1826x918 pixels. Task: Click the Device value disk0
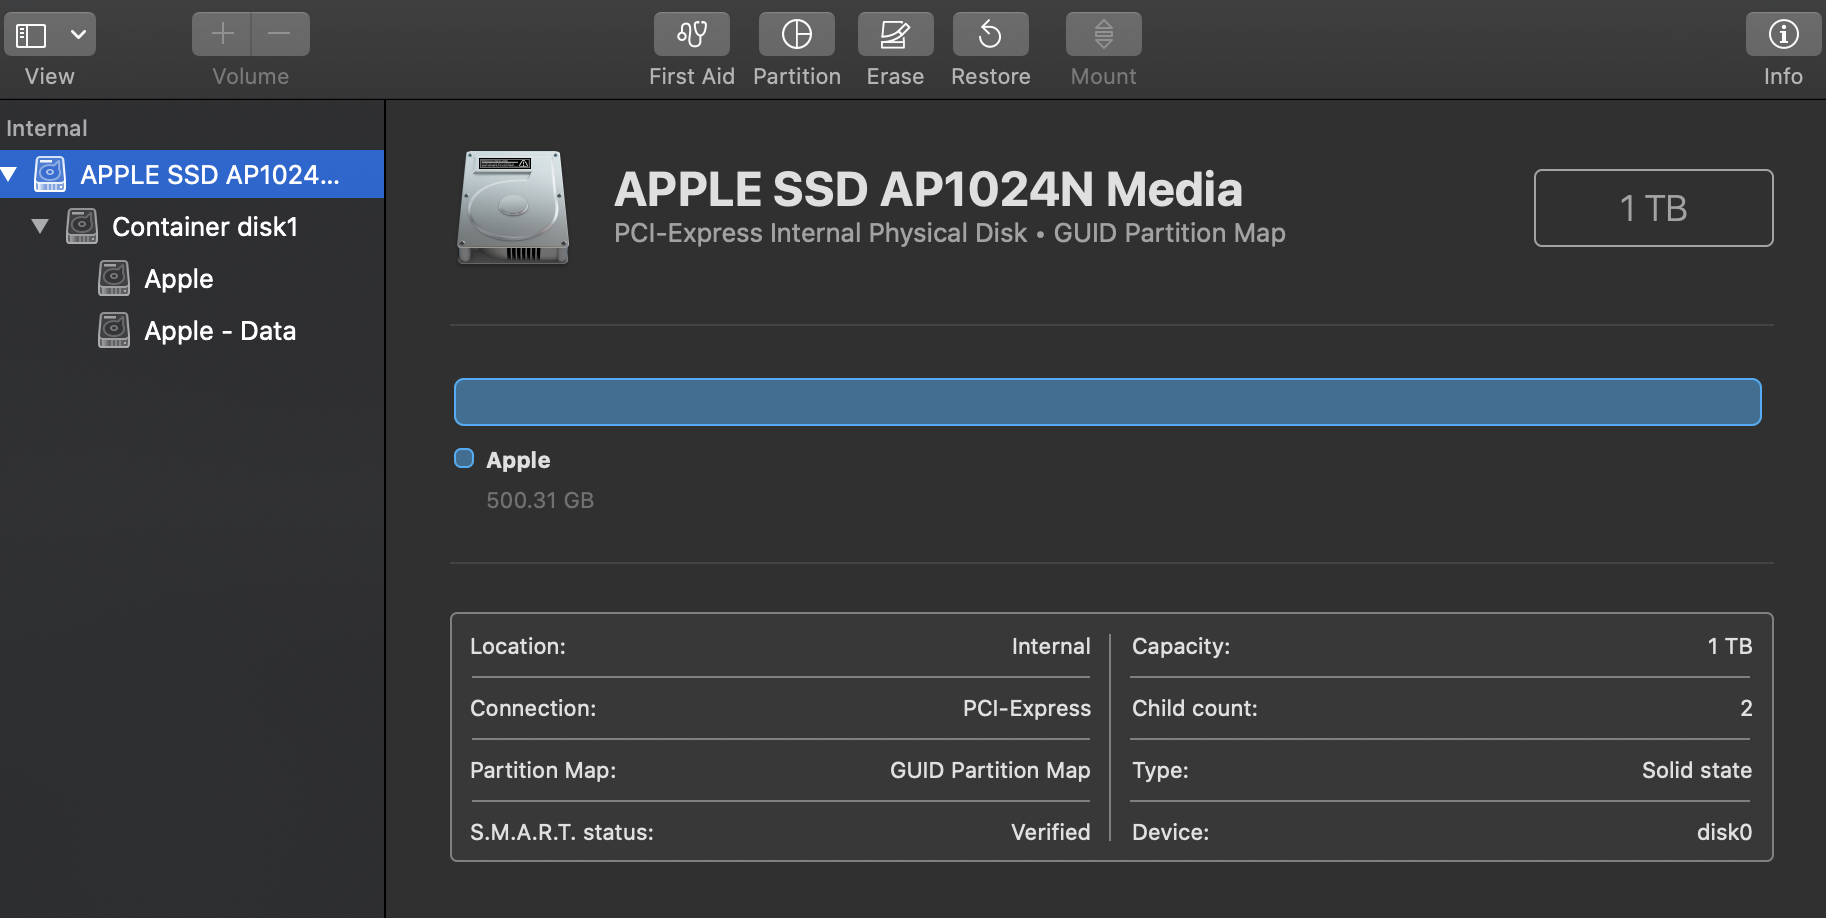pyautogui.click(x=1724, y=832)
